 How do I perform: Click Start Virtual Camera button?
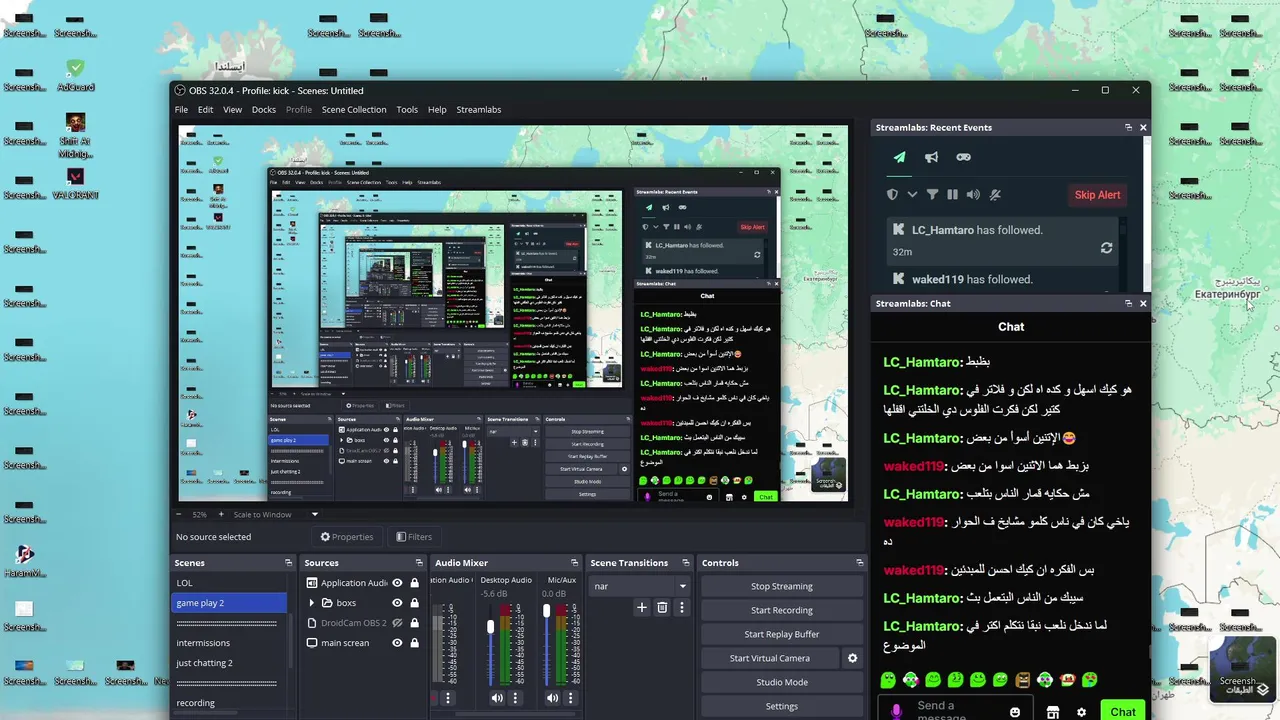point(769,658)
